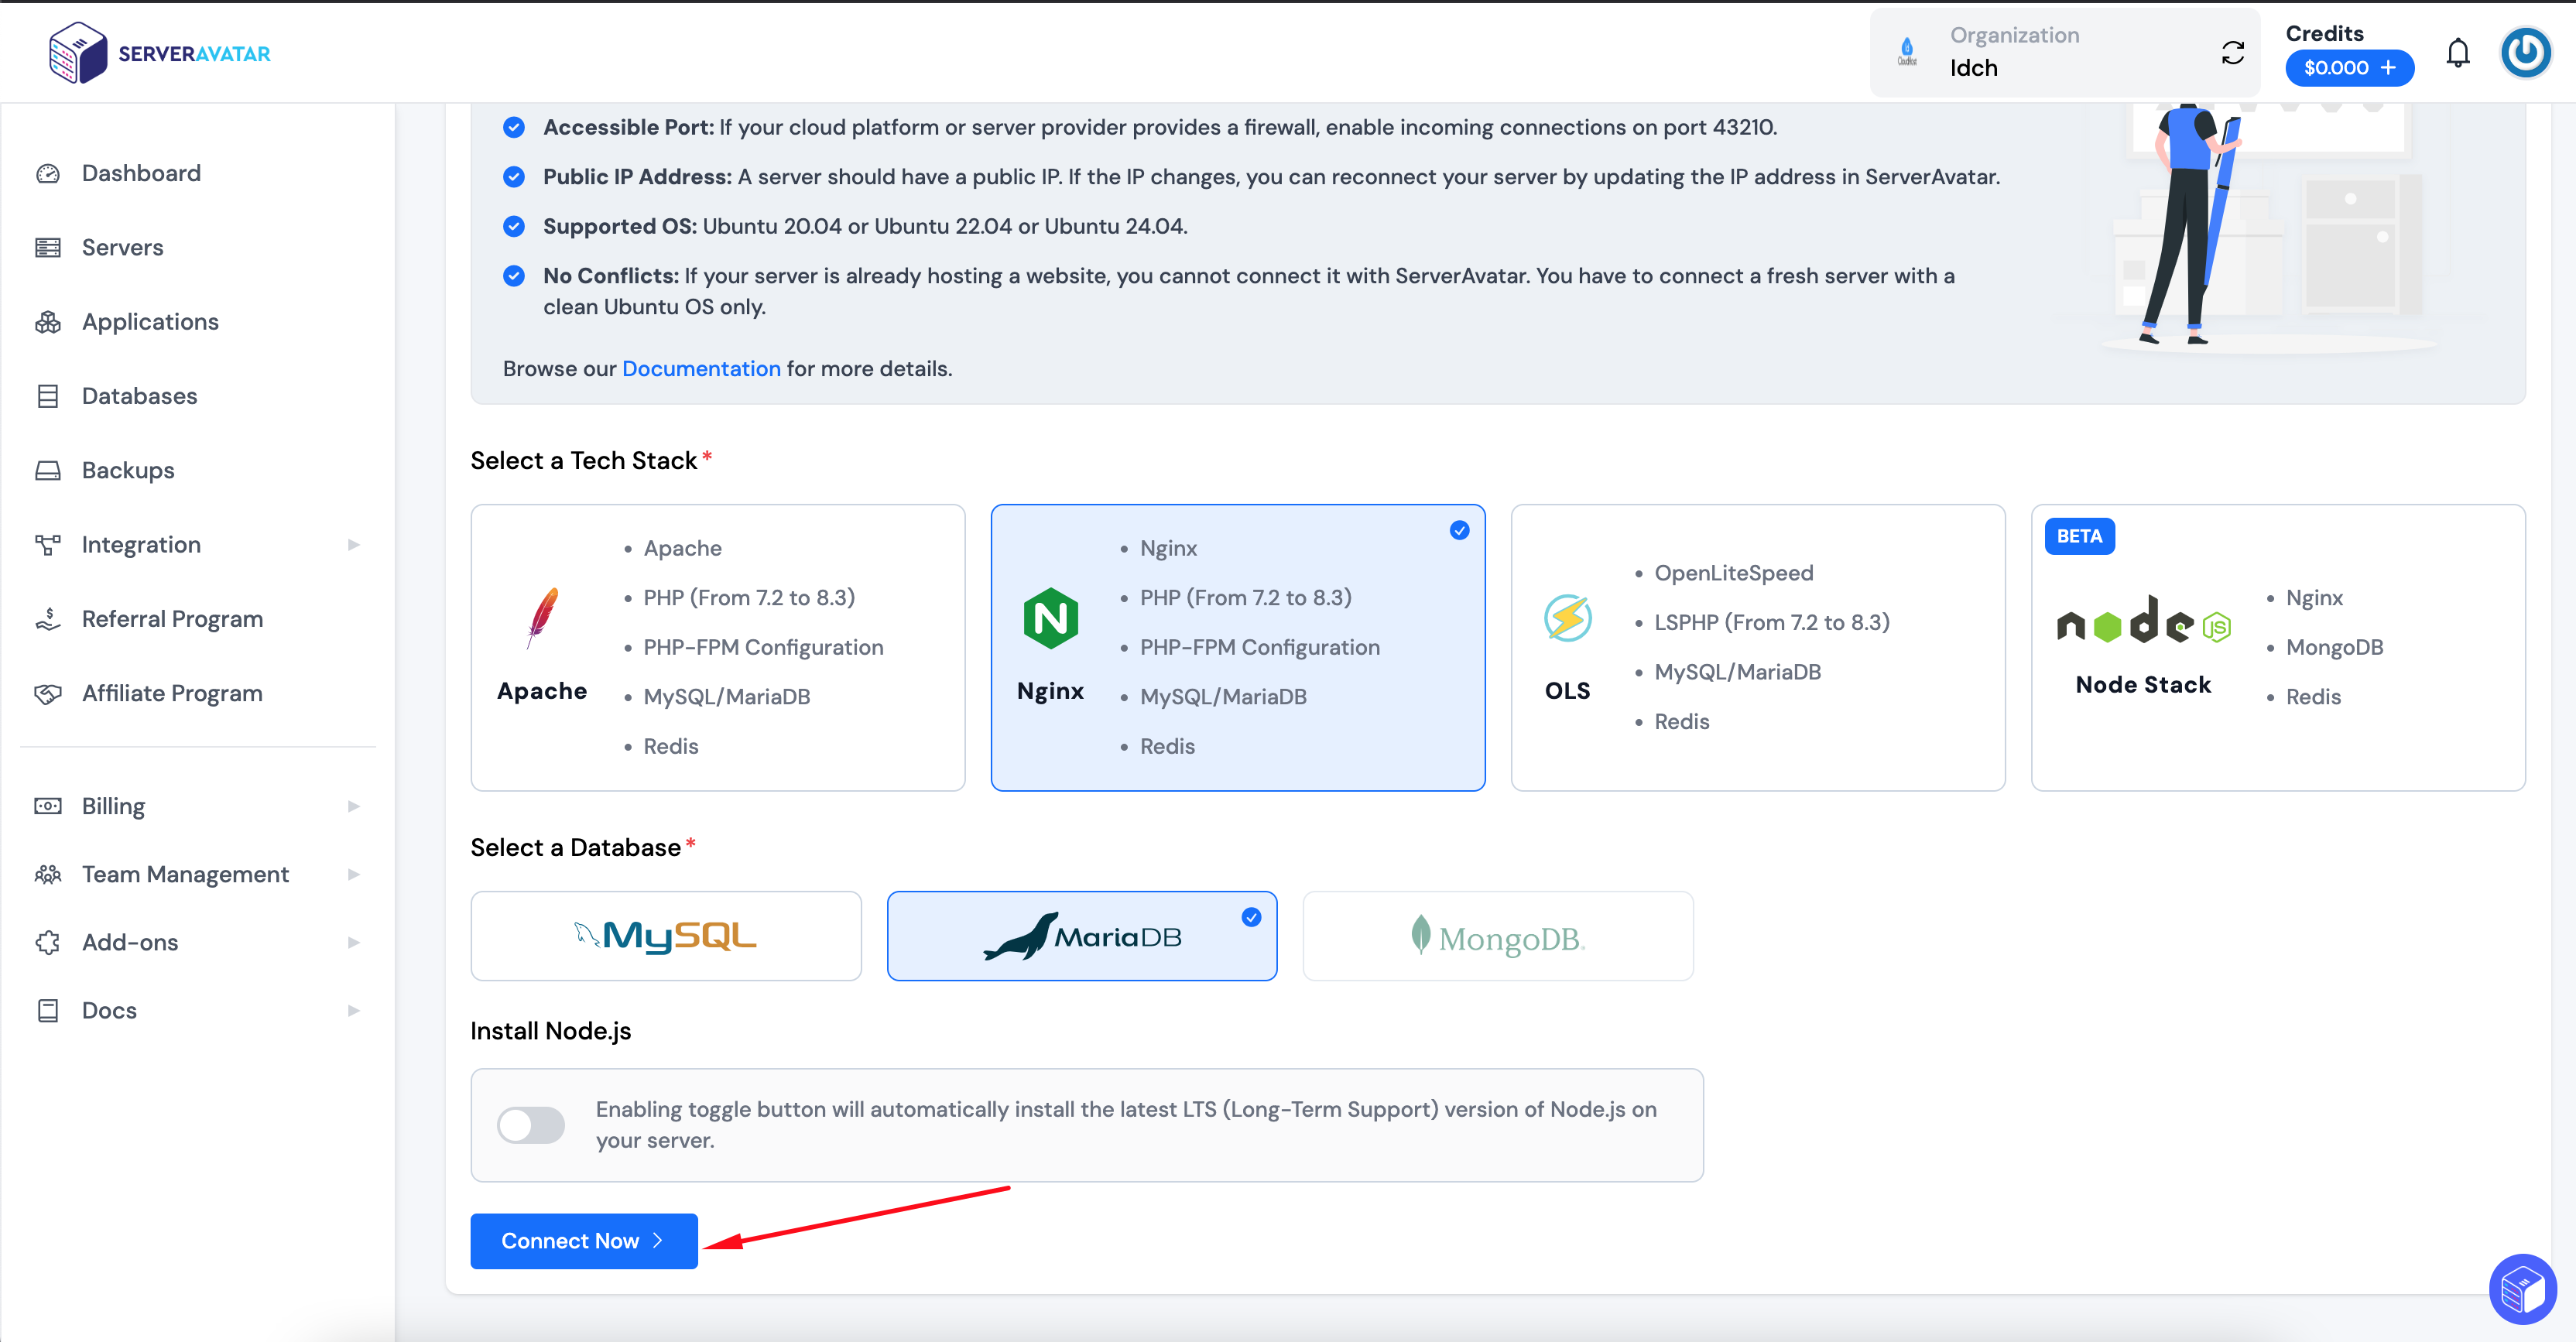The width and height of the screenshot is (2576, 1342).
Task: Click the organization avatar icon
Action: pos(1907,52)
